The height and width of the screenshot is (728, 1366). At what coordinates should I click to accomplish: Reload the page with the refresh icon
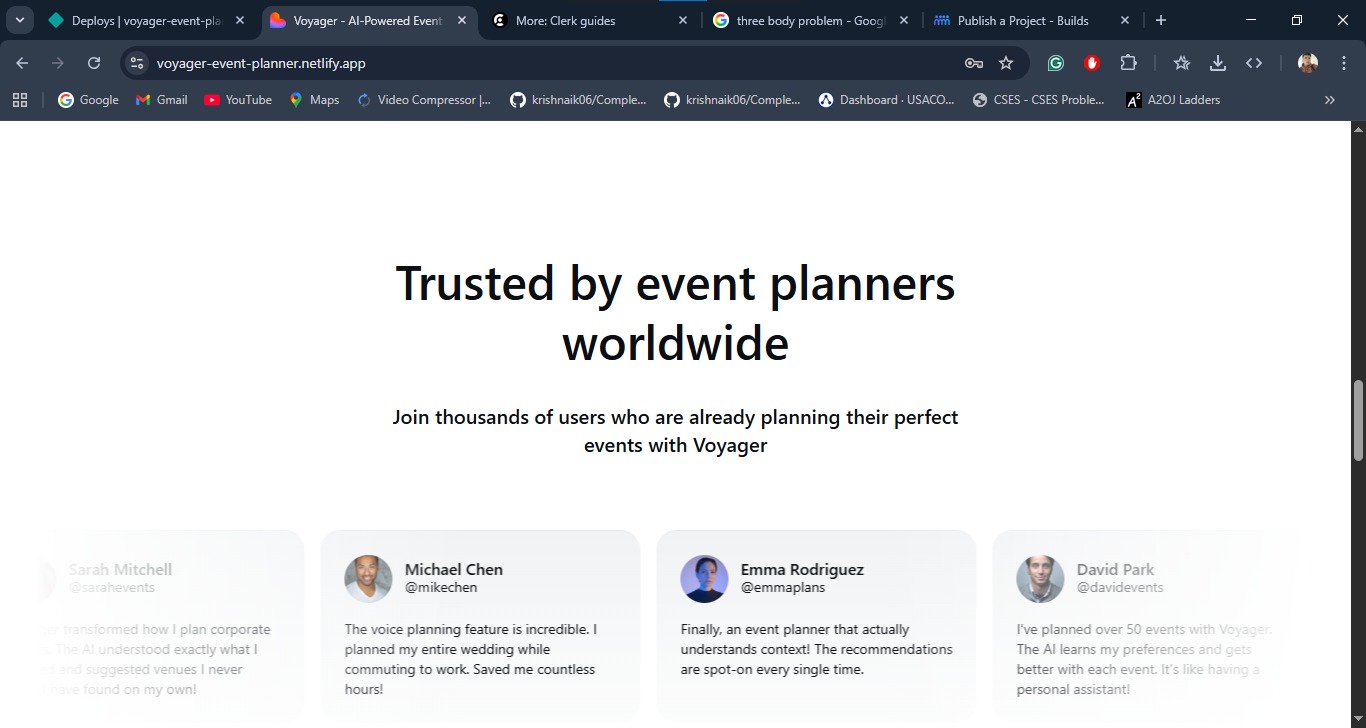94,63
